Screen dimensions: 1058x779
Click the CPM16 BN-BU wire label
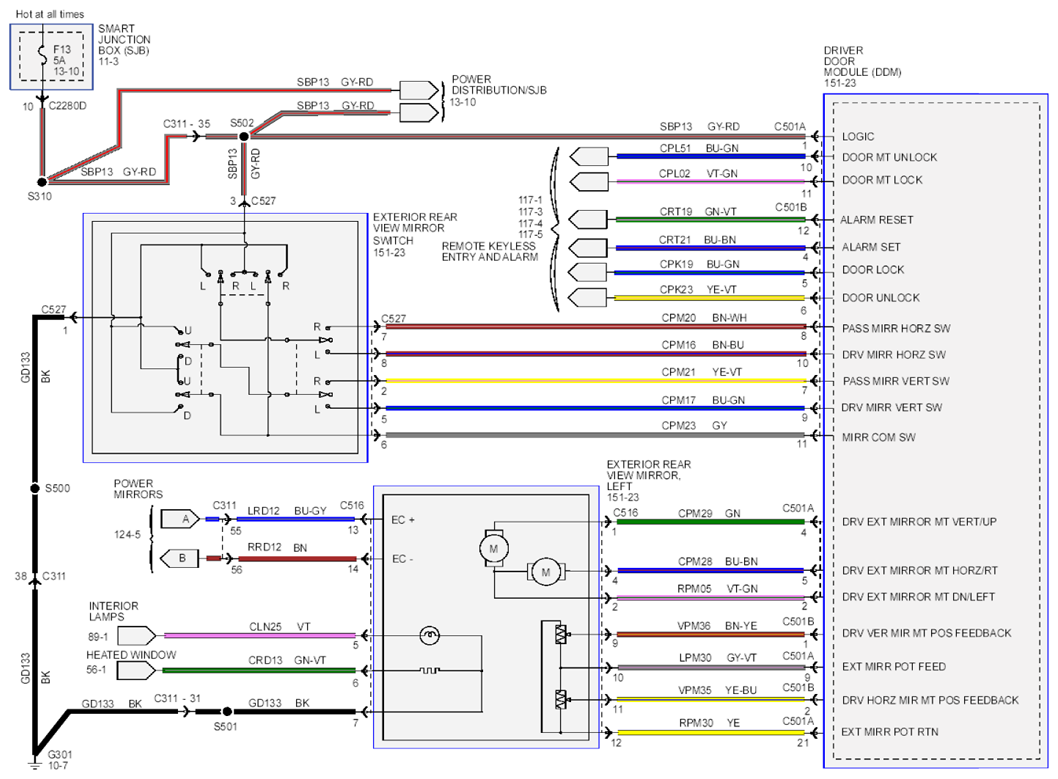tap(702, 345)
